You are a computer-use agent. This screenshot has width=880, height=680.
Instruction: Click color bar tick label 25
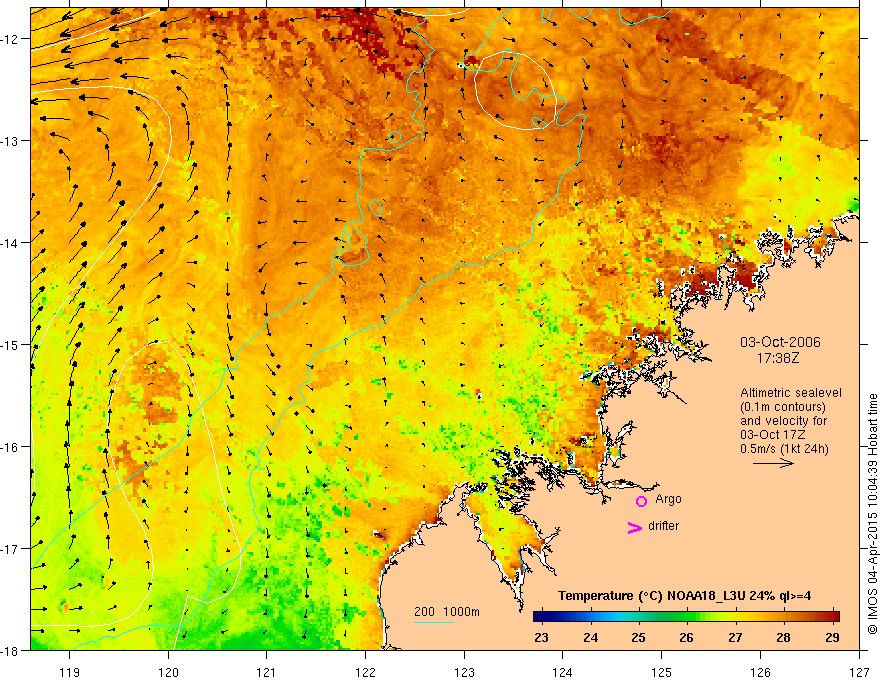coord(638,637)
